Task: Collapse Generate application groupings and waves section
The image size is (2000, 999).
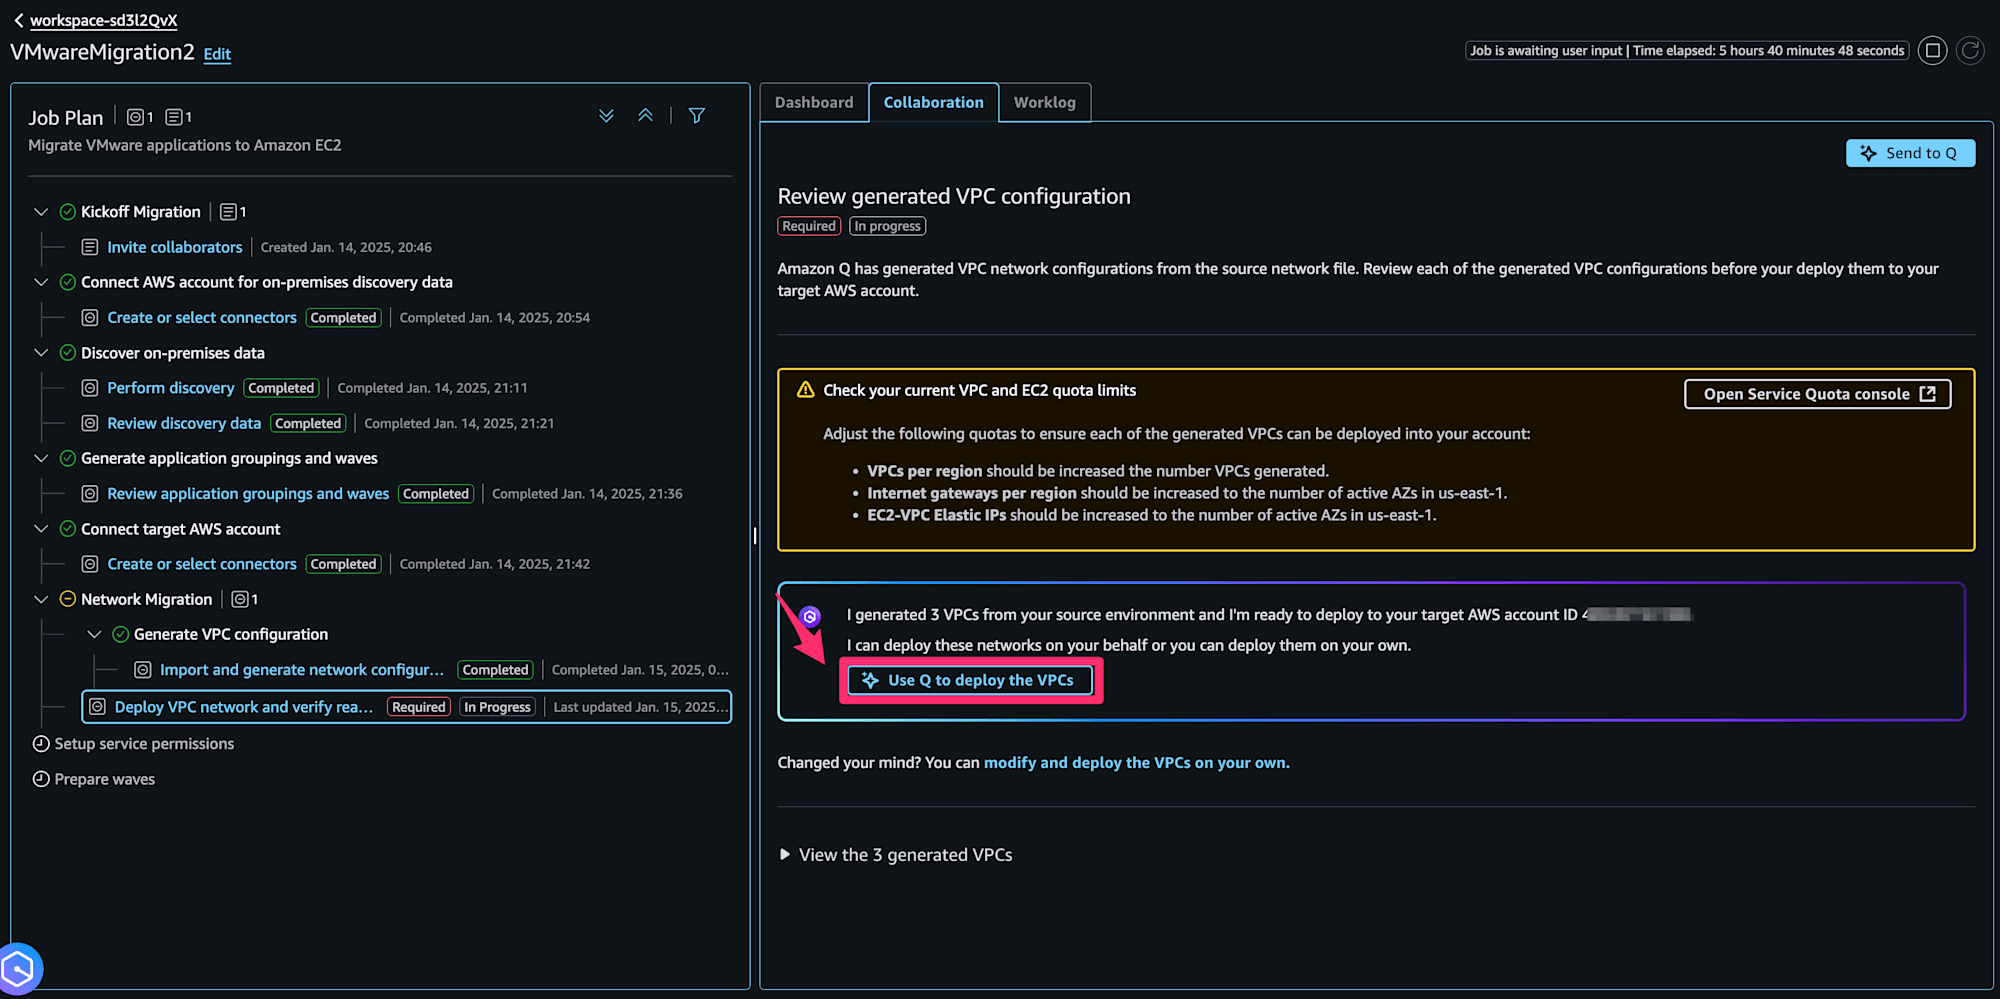Action: (x=41, y=458)
